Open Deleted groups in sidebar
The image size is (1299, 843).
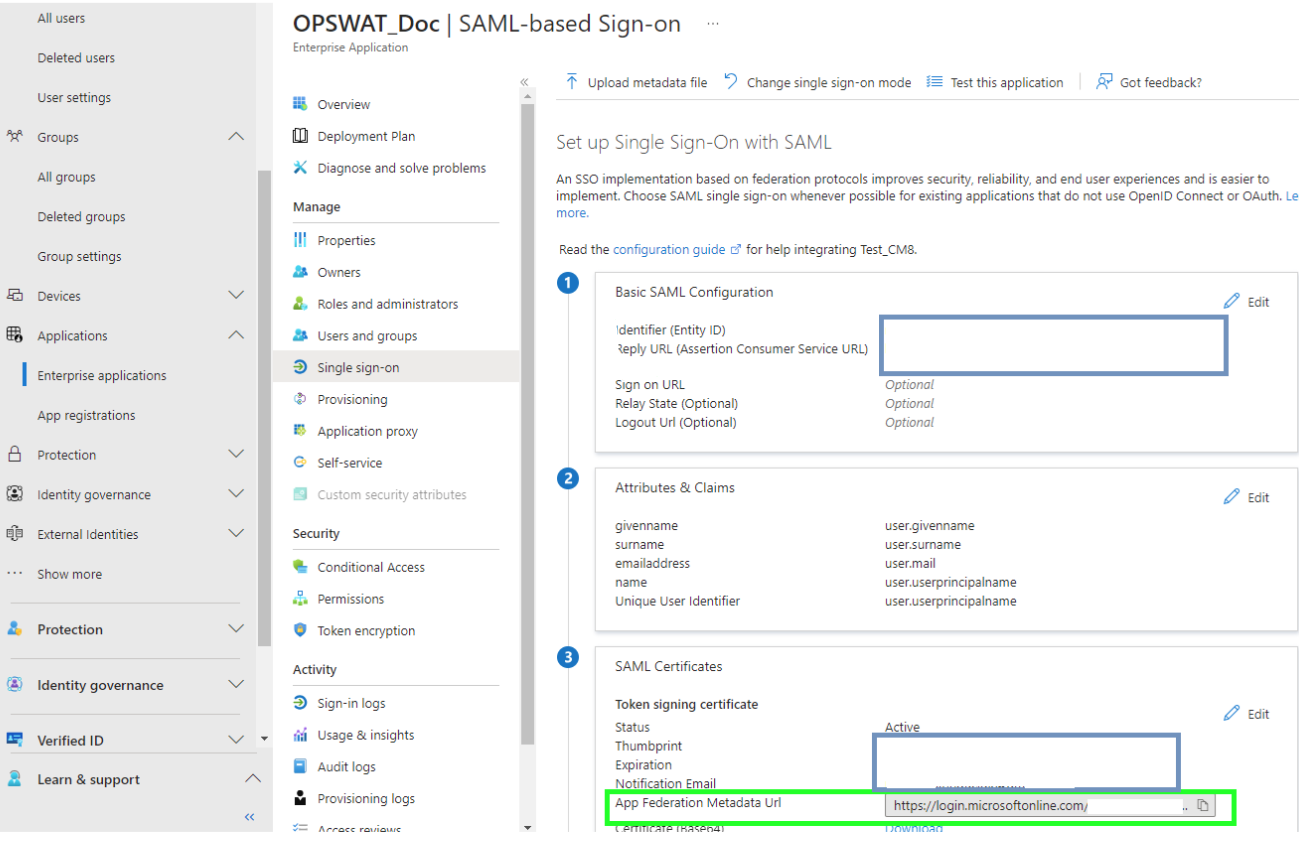(x=82, y=217)
